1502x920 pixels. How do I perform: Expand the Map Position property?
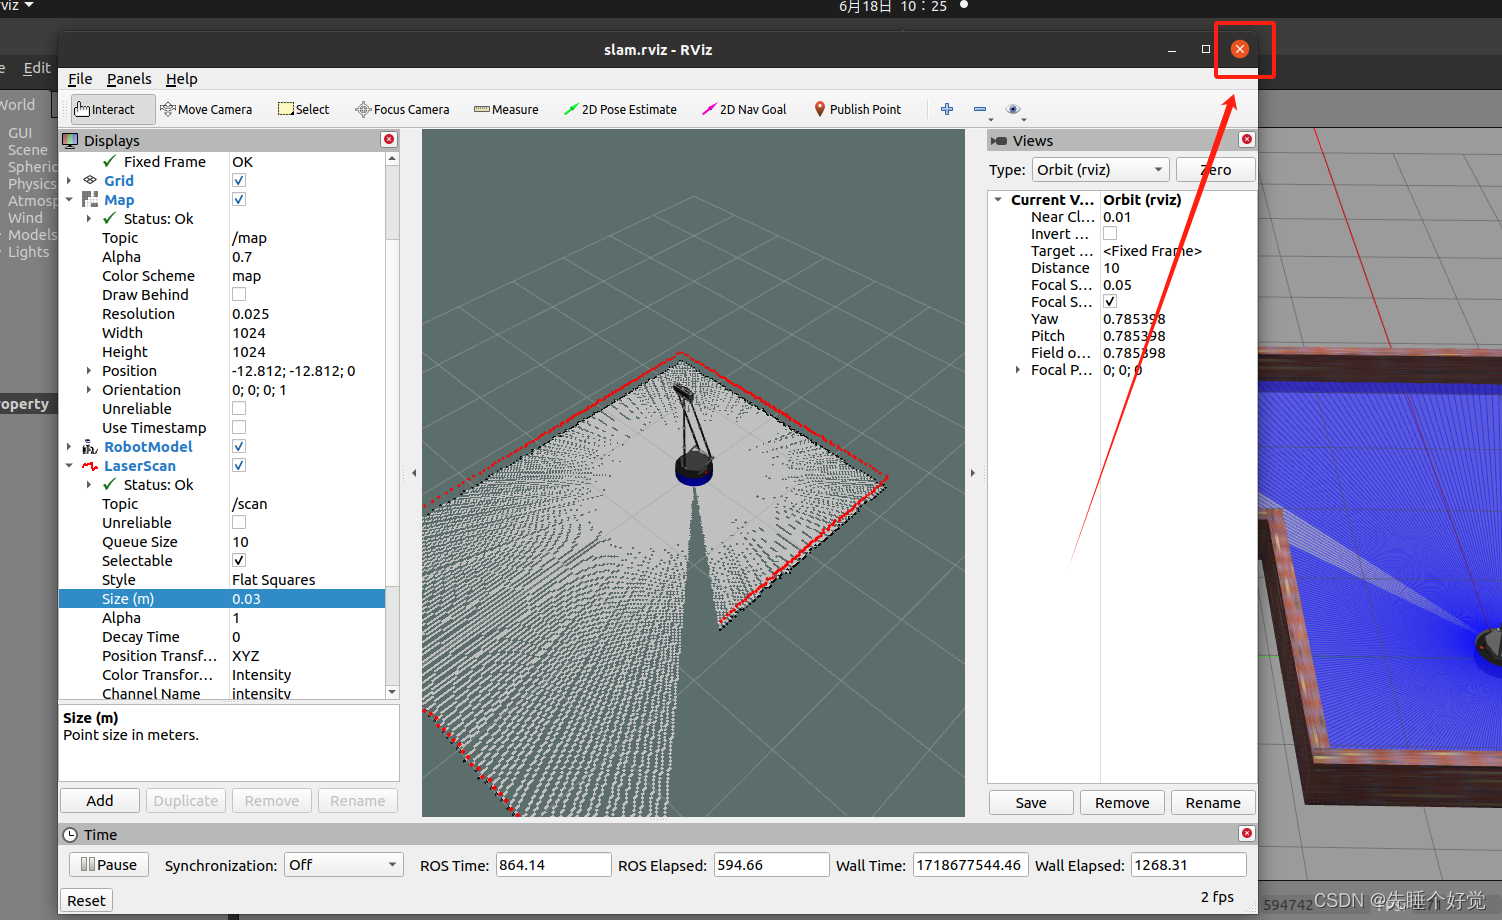point(89,371)
